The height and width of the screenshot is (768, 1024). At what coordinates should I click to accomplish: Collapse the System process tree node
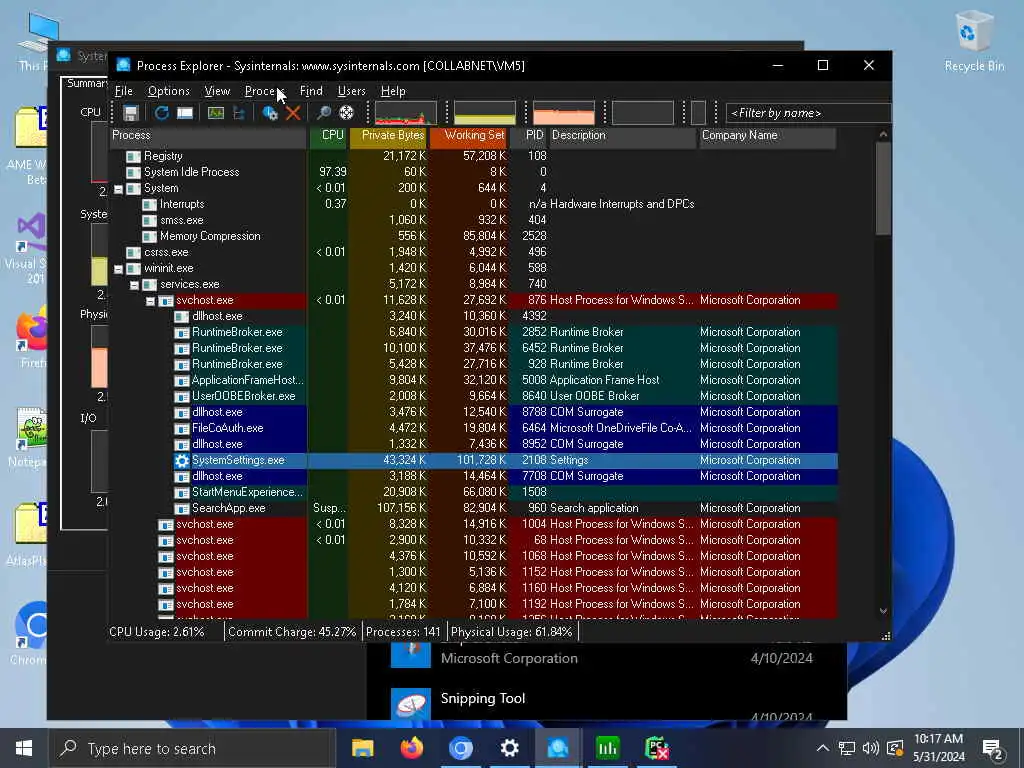118,189
